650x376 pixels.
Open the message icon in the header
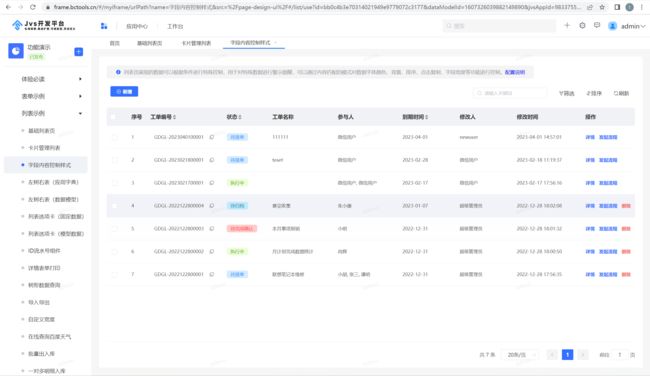click(x=597, y=25)
